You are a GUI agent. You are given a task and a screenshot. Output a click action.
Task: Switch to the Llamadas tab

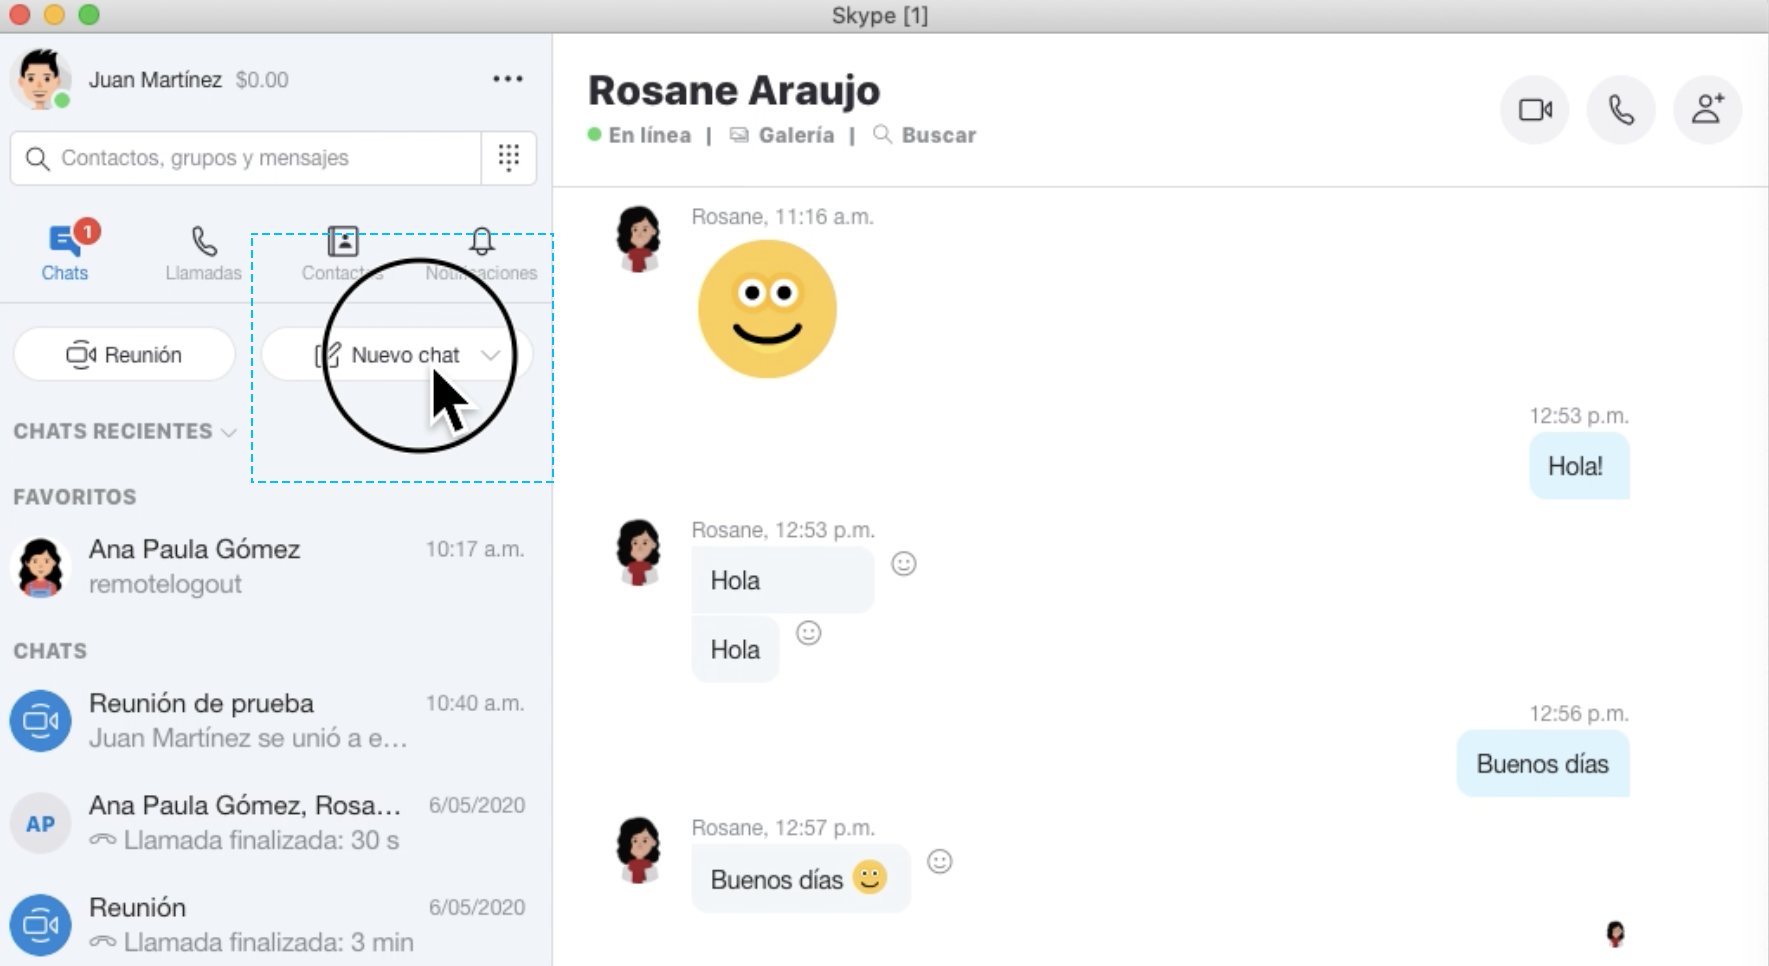pos(203,253)
